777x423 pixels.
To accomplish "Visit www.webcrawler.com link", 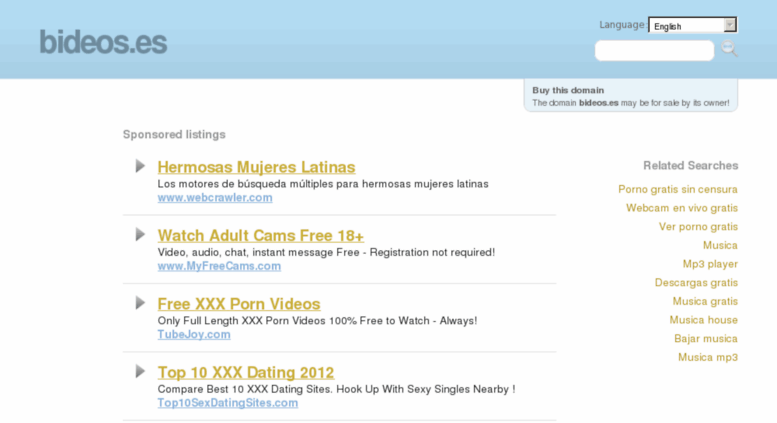I will pos(215,197).
